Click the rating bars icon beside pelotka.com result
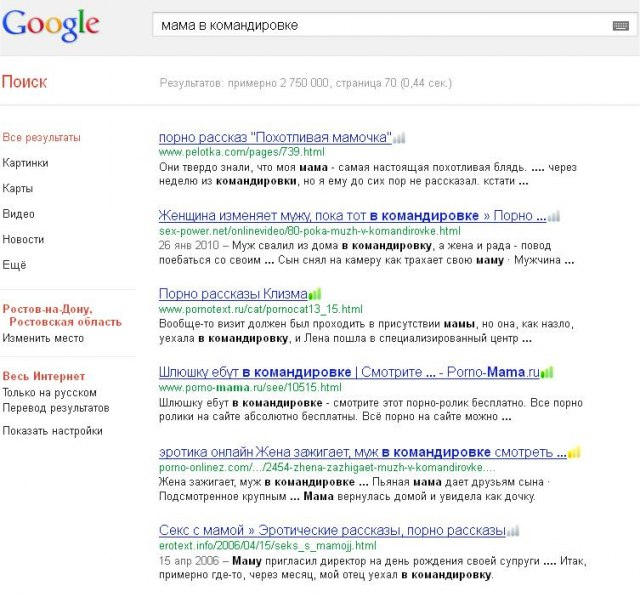This screenshot has width=640, height=597. pyautogui.click(x=399, y=138)
